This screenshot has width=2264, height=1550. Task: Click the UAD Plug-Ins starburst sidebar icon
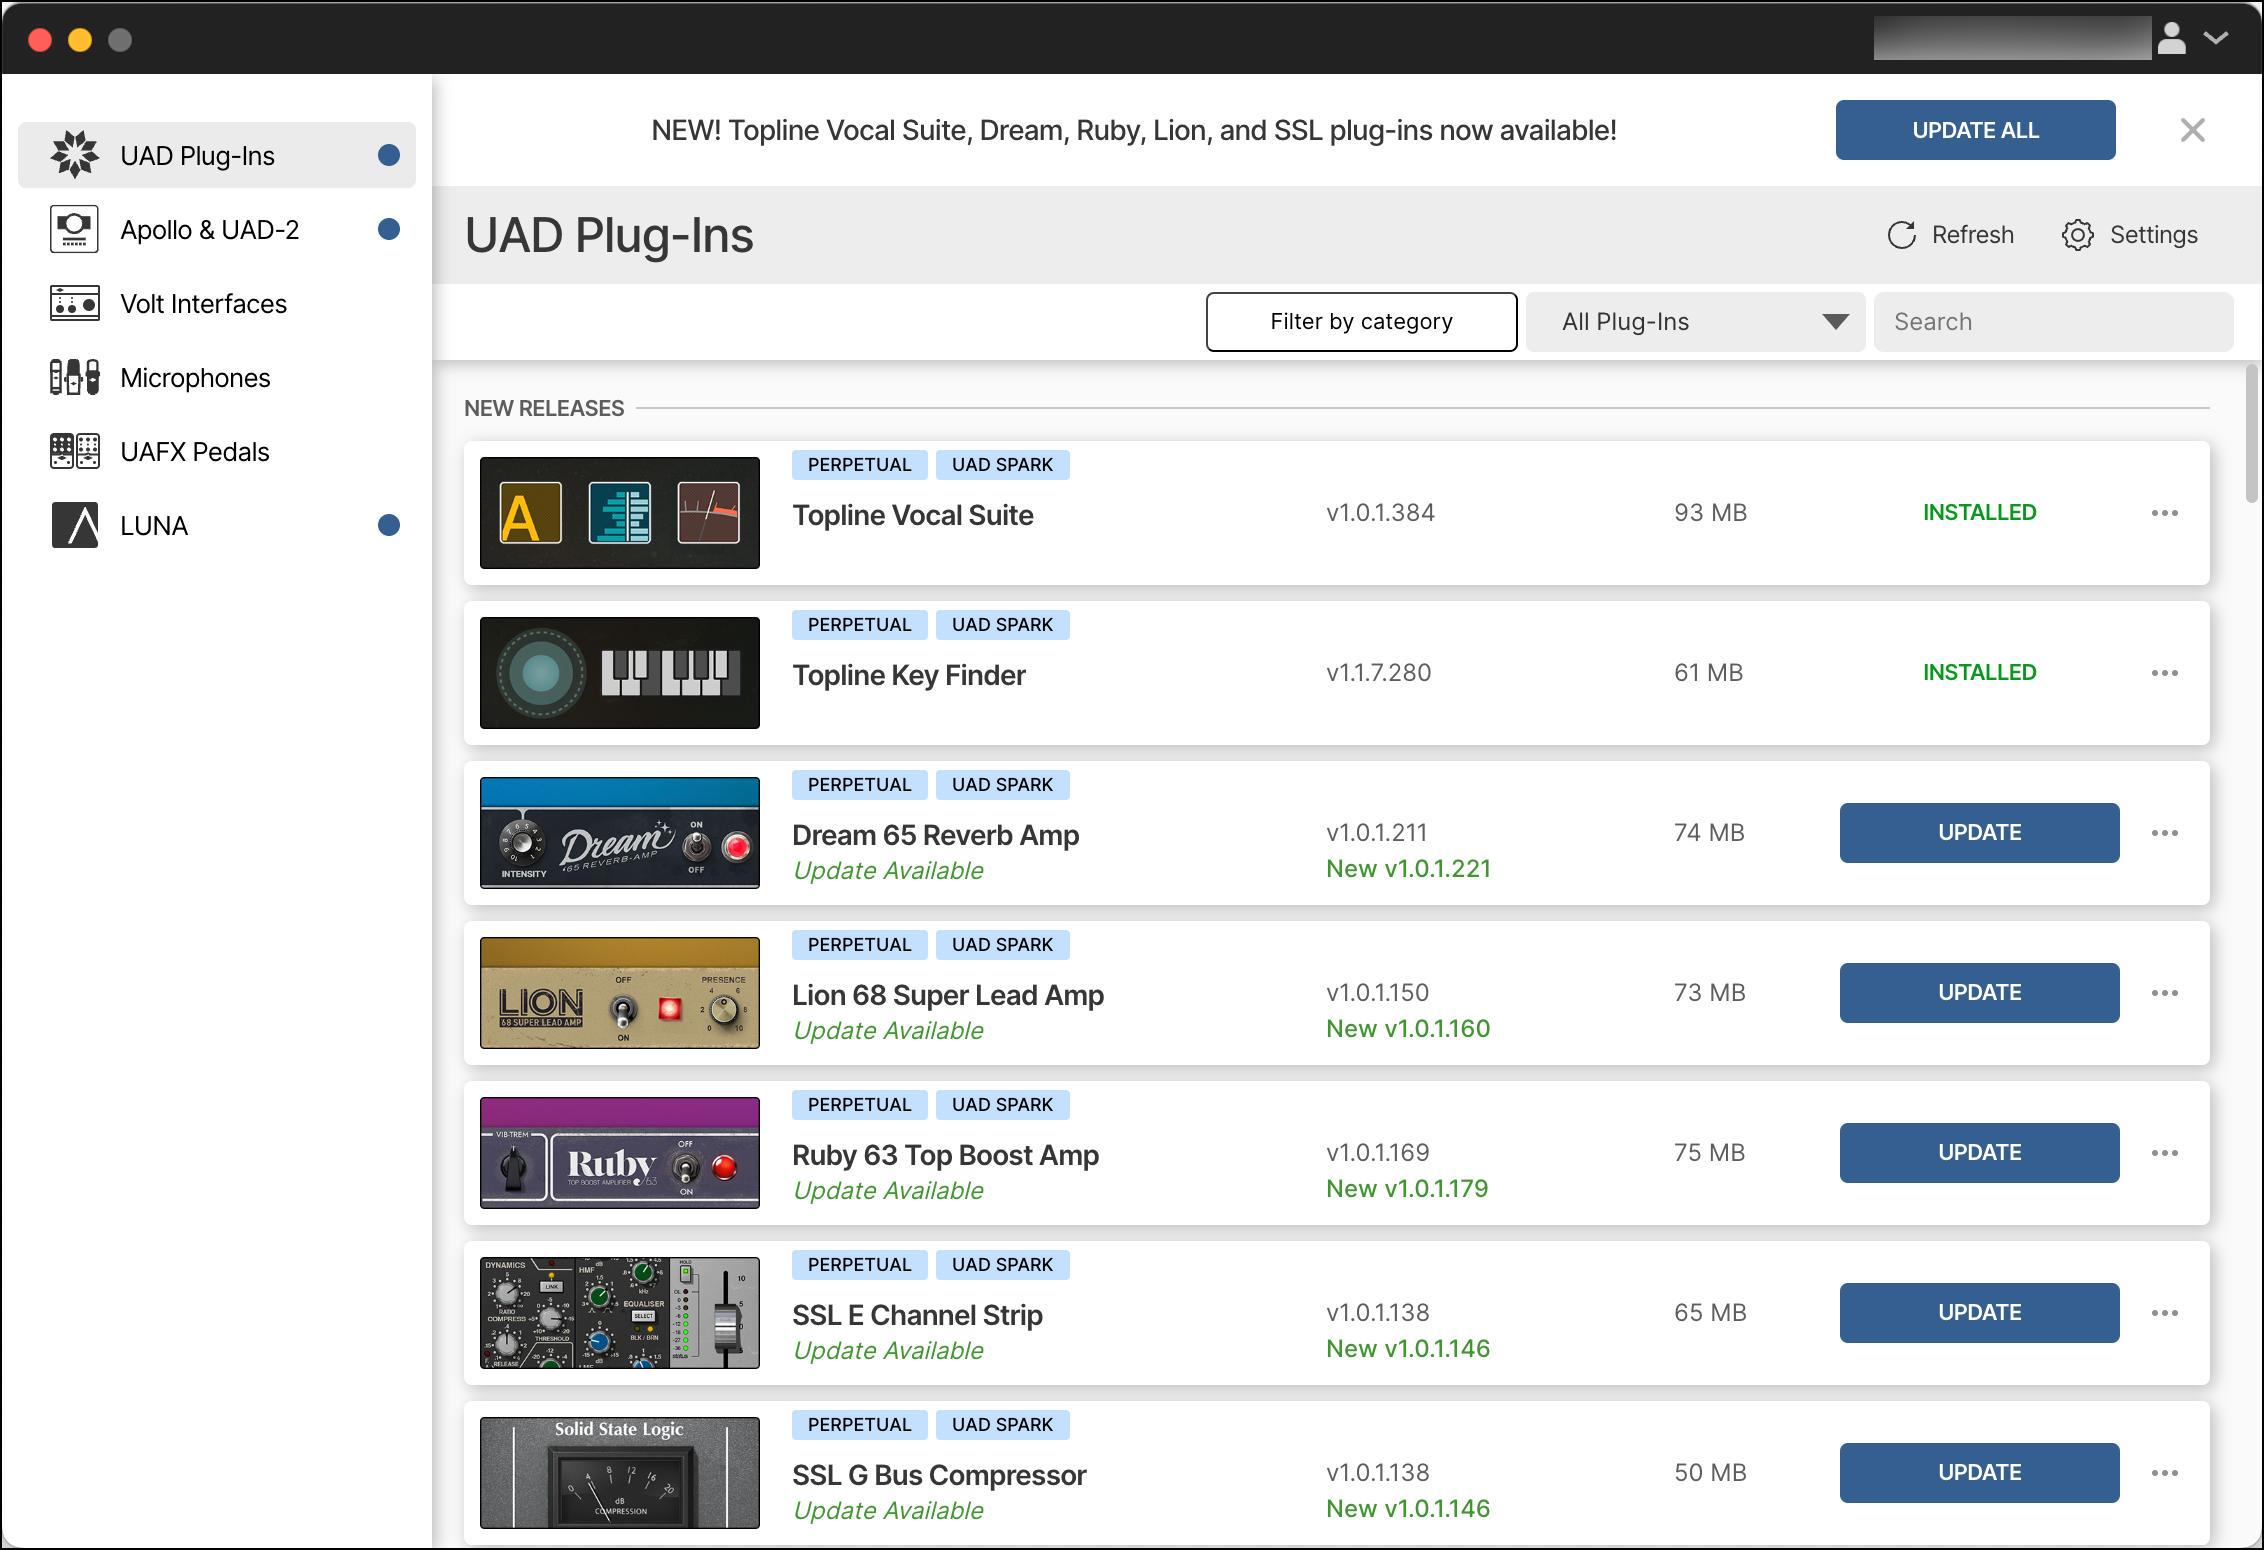click(75, 155)
